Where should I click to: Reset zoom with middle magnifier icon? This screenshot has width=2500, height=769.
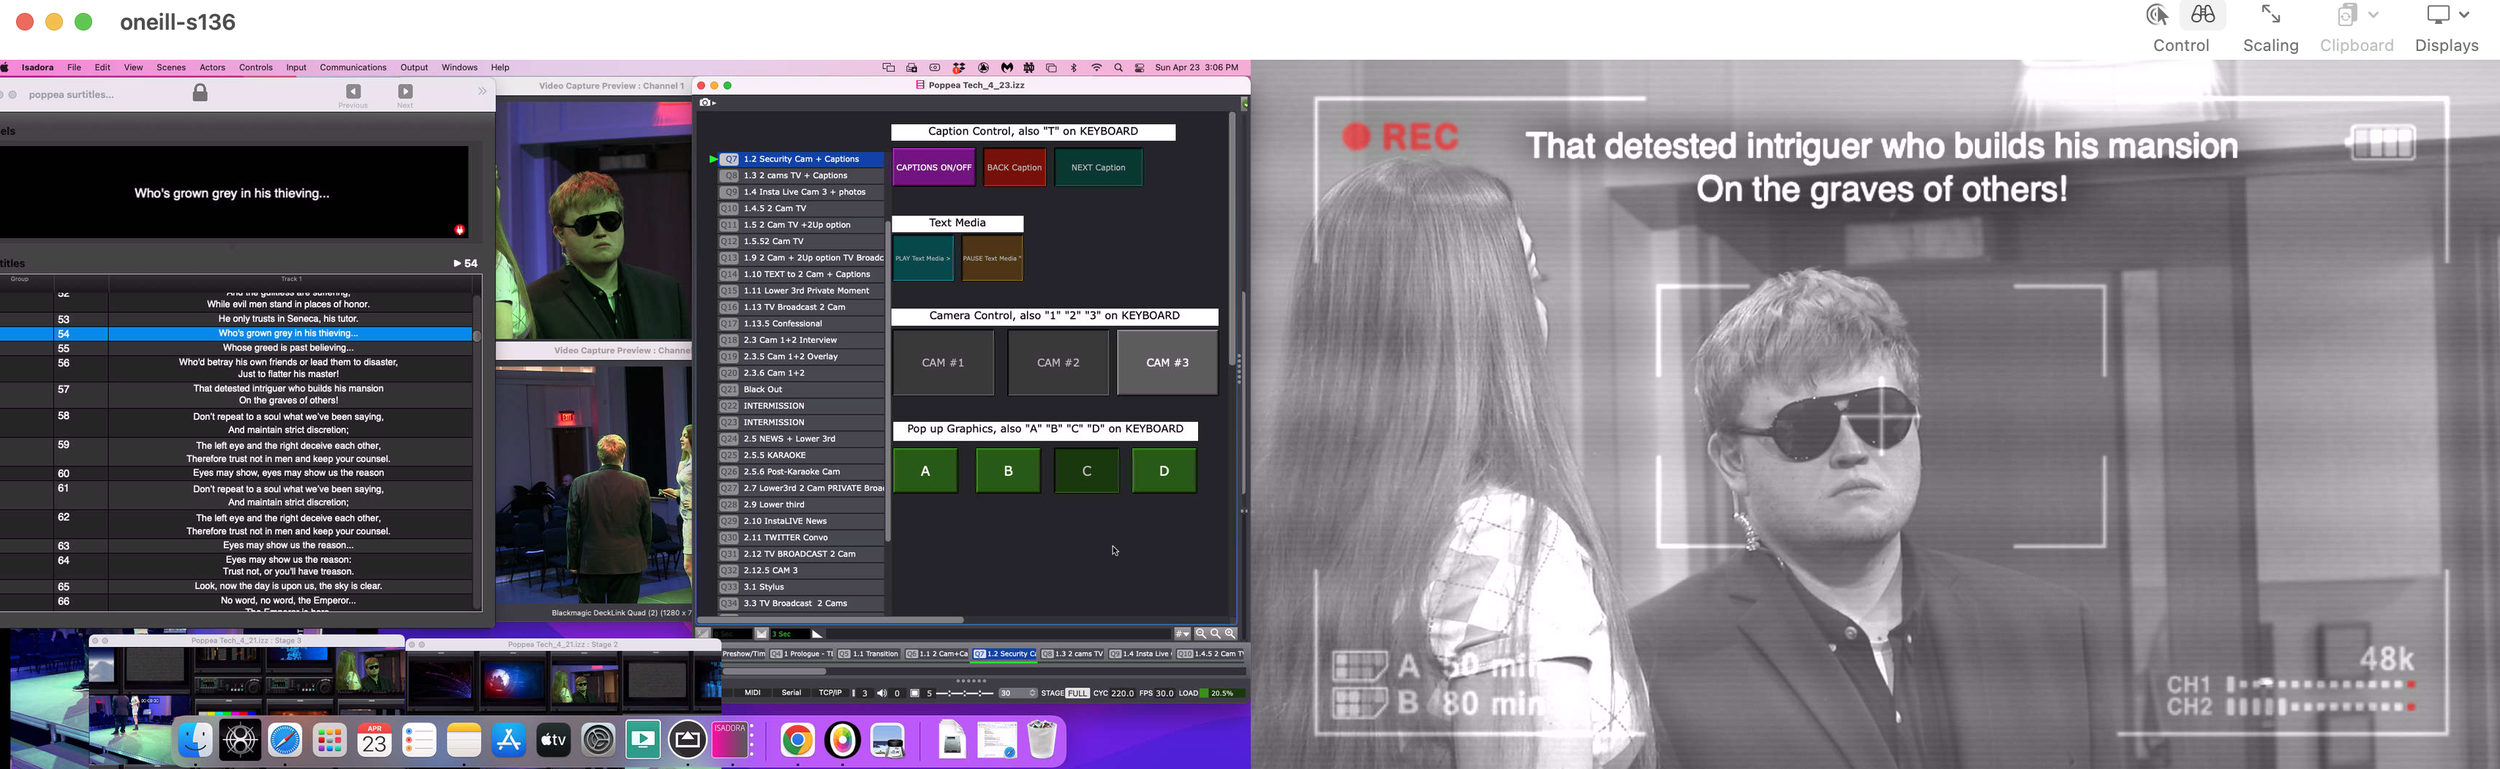coord(1215,634)
